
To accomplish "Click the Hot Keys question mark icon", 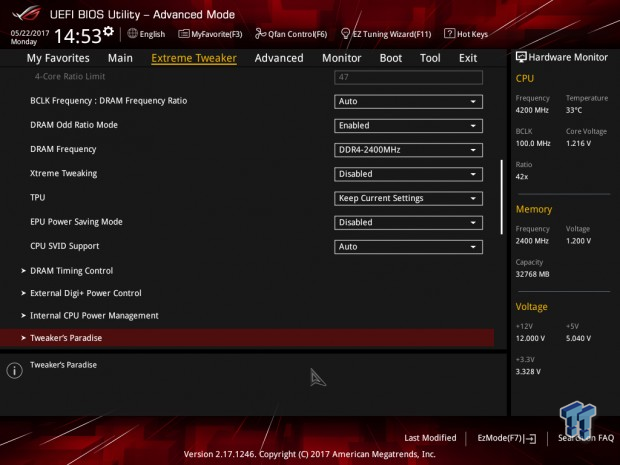I will (449, 33).
